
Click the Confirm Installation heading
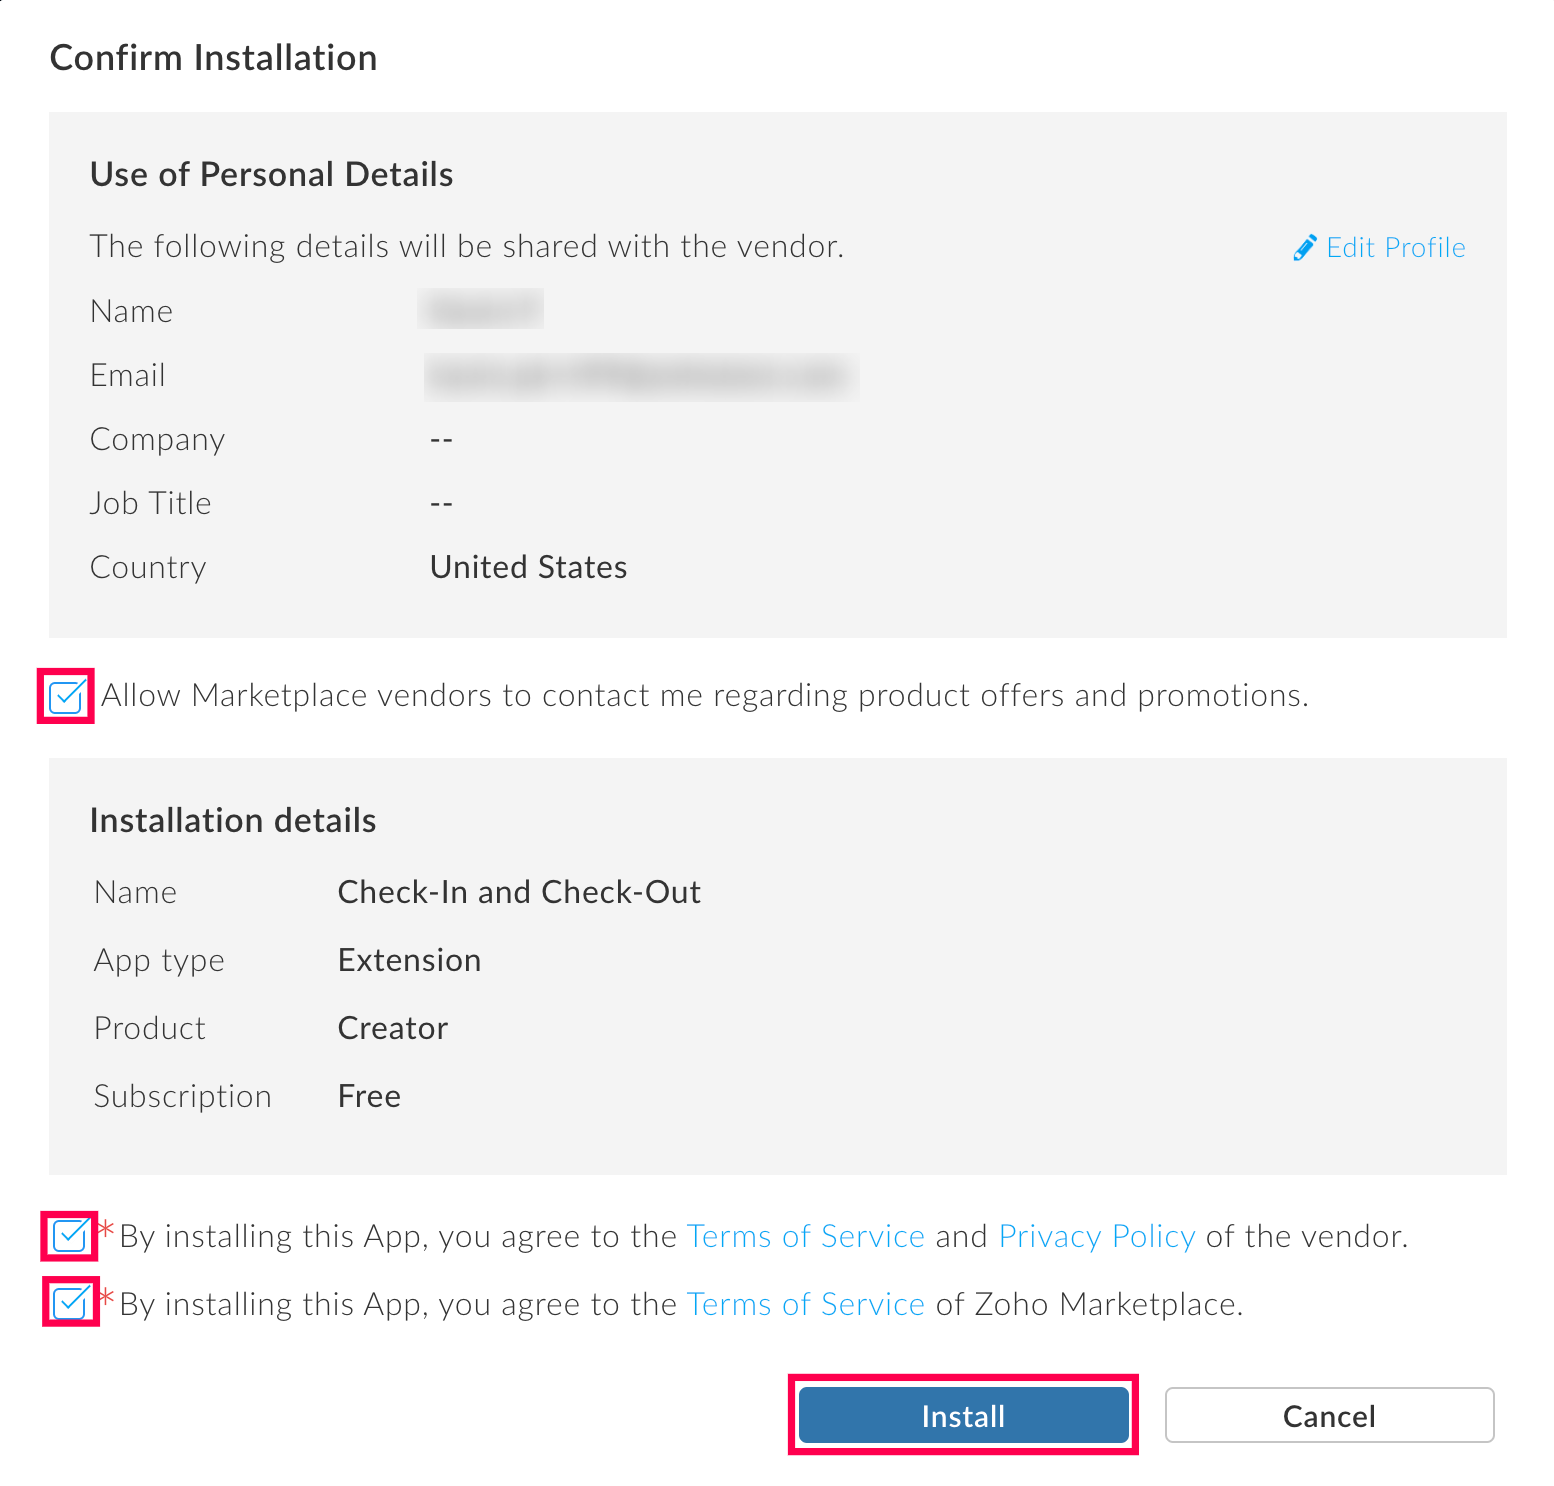point(213,58)
